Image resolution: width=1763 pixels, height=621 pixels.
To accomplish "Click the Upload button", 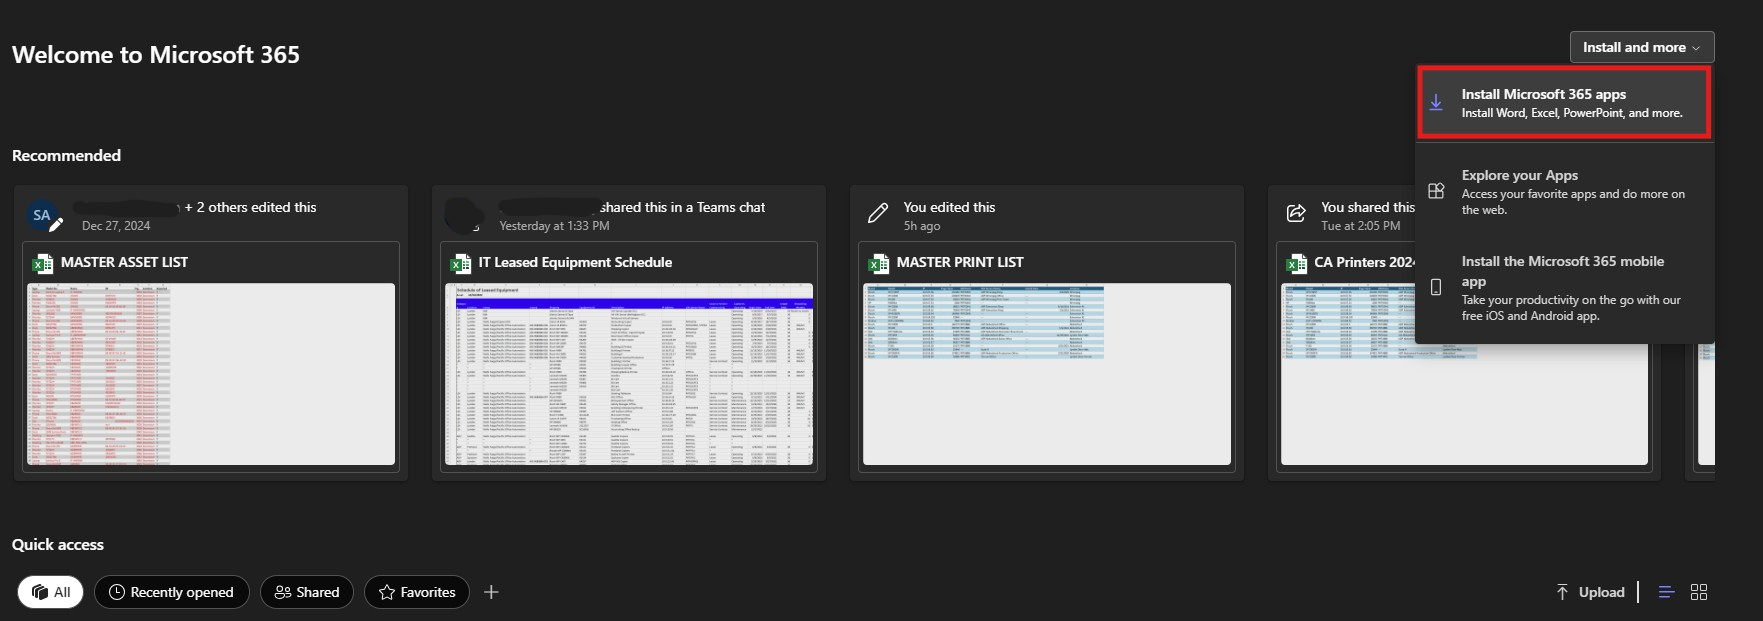I will click(x=1590, y=592).
